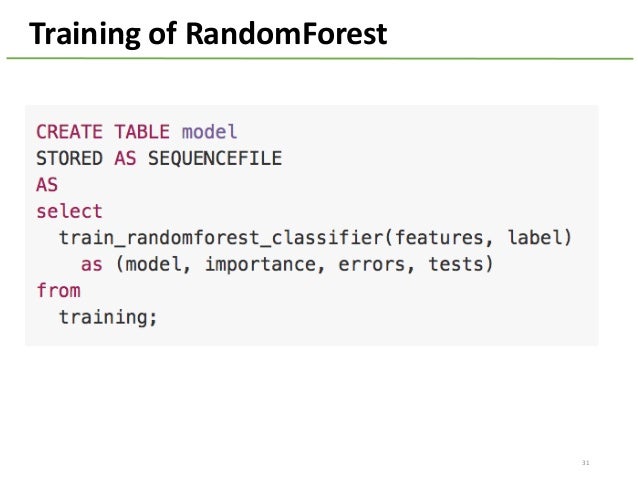This screenshot has width=638, height=479.
Task: Click the select keyword
Action: click(x=69, y=211)
